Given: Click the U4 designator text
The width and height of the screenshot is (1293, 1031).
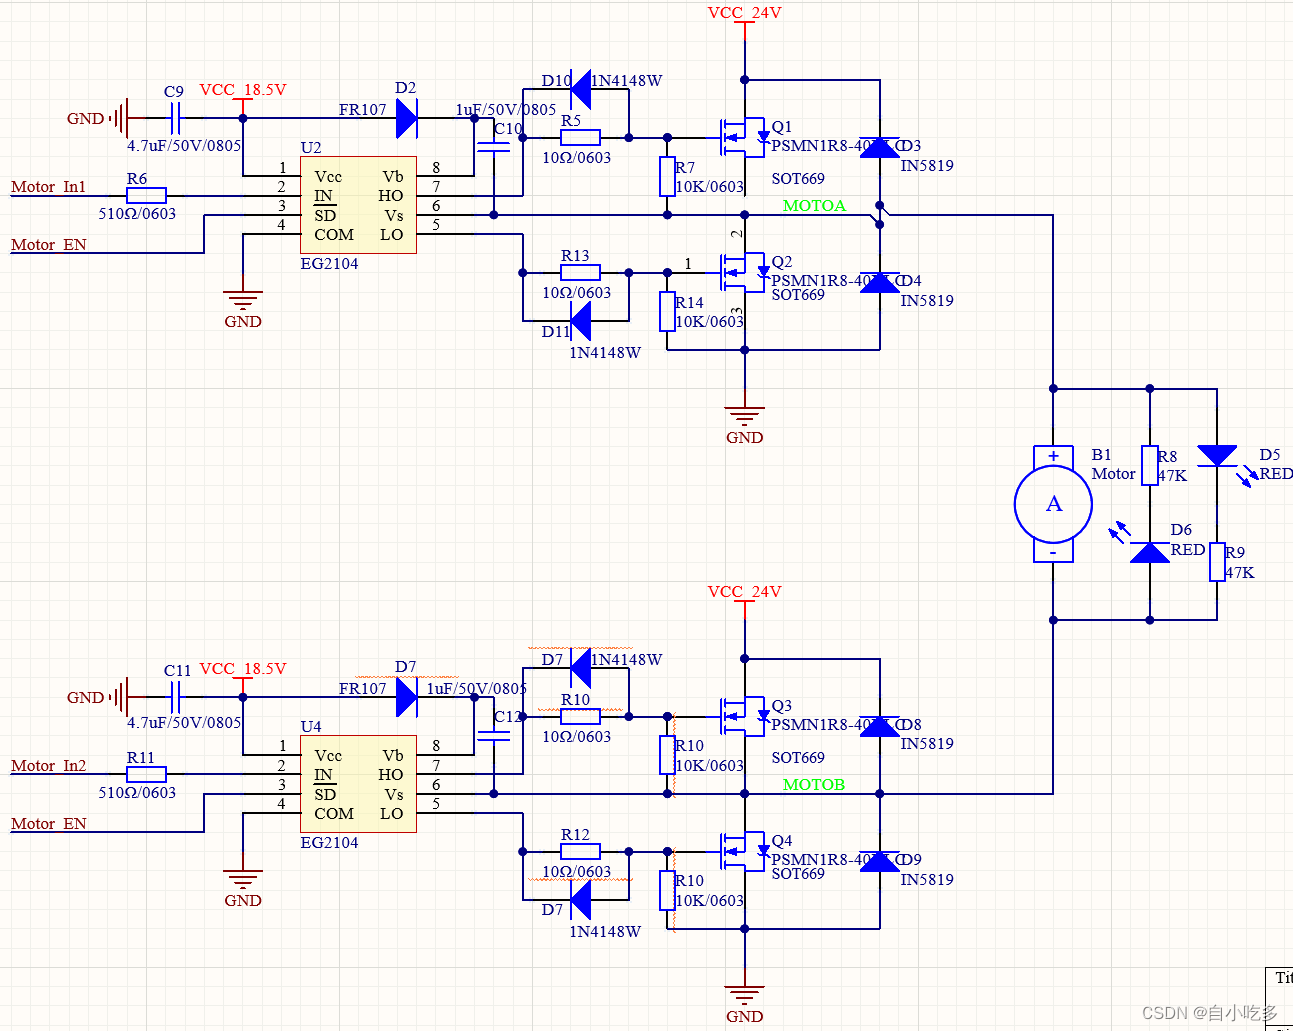Looking at the screenshot, I should (311, 727).
